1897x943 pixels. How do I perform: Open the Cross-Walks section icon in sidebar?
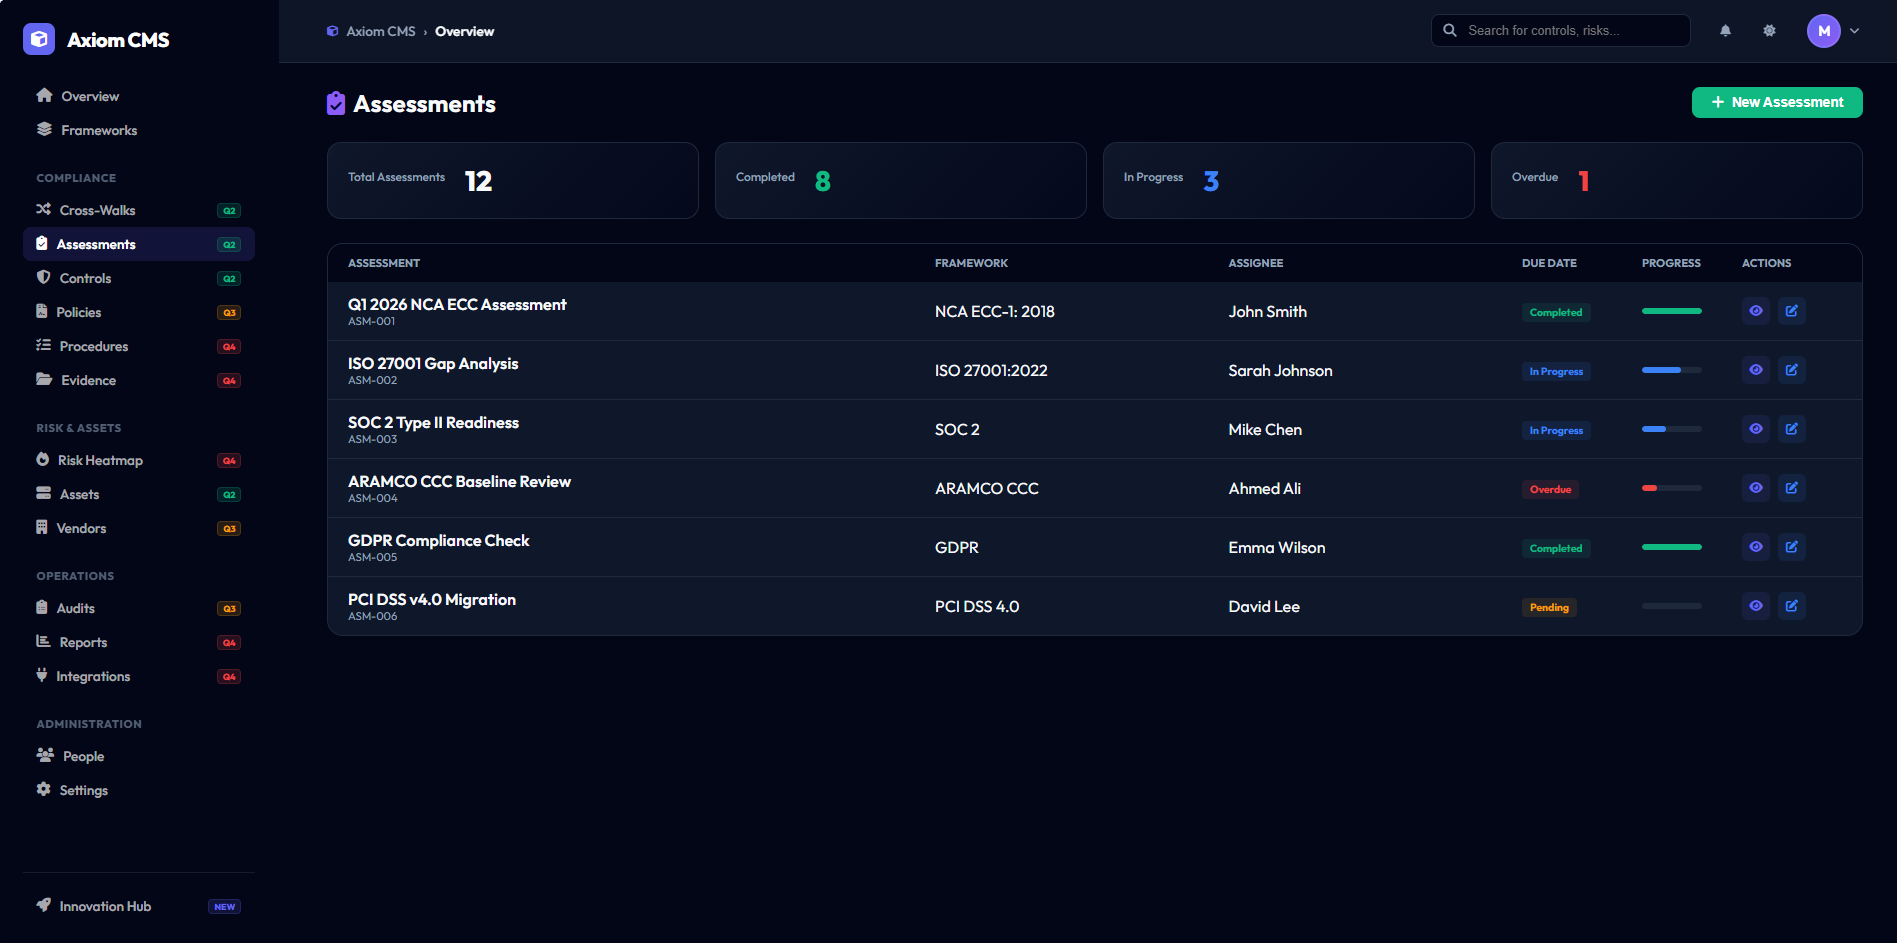point(44,210)
